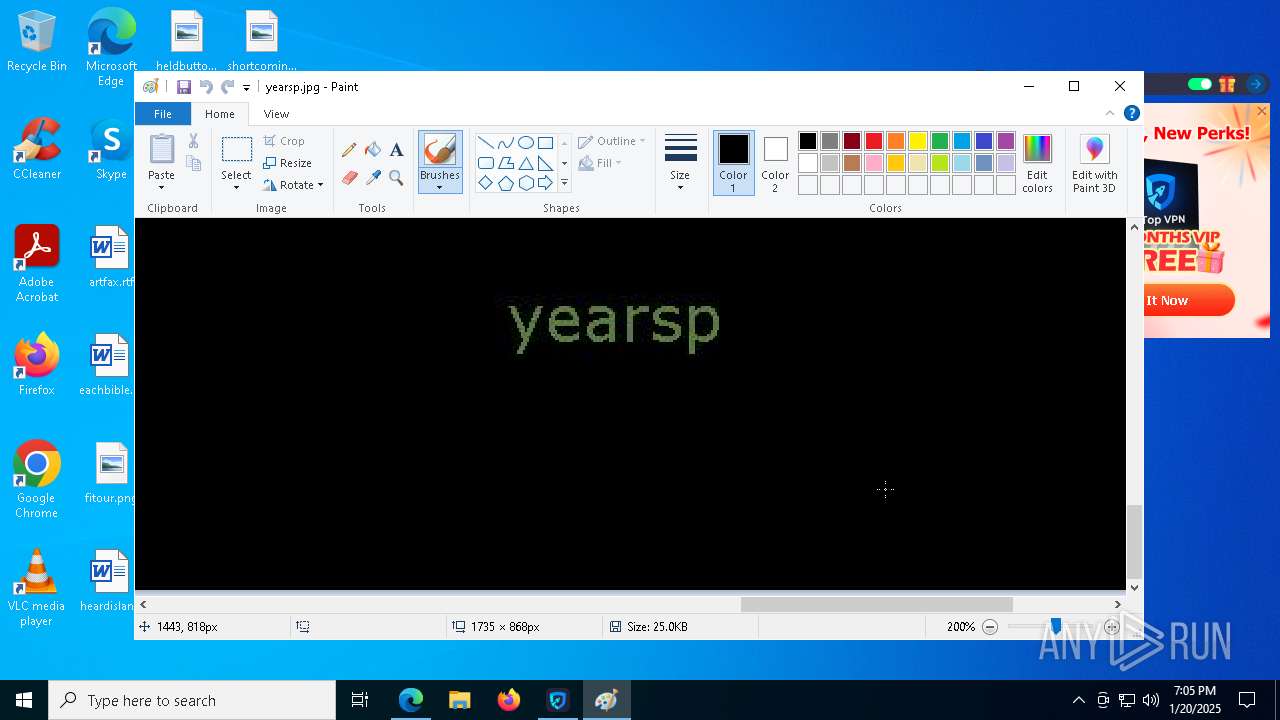Viewport: 1280px width, 720px height.
Task: Choose the Right triangle shape
Action: (545, 163)
